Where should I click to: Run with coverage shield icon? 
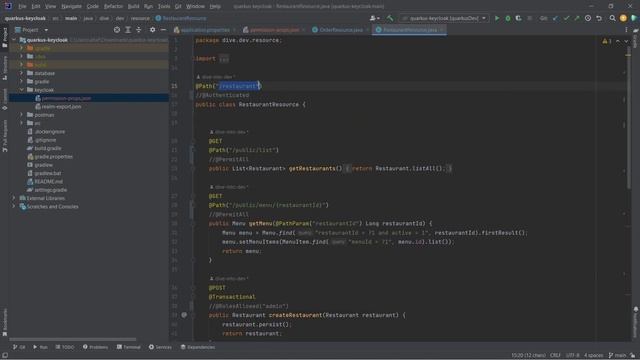[518, 18]
